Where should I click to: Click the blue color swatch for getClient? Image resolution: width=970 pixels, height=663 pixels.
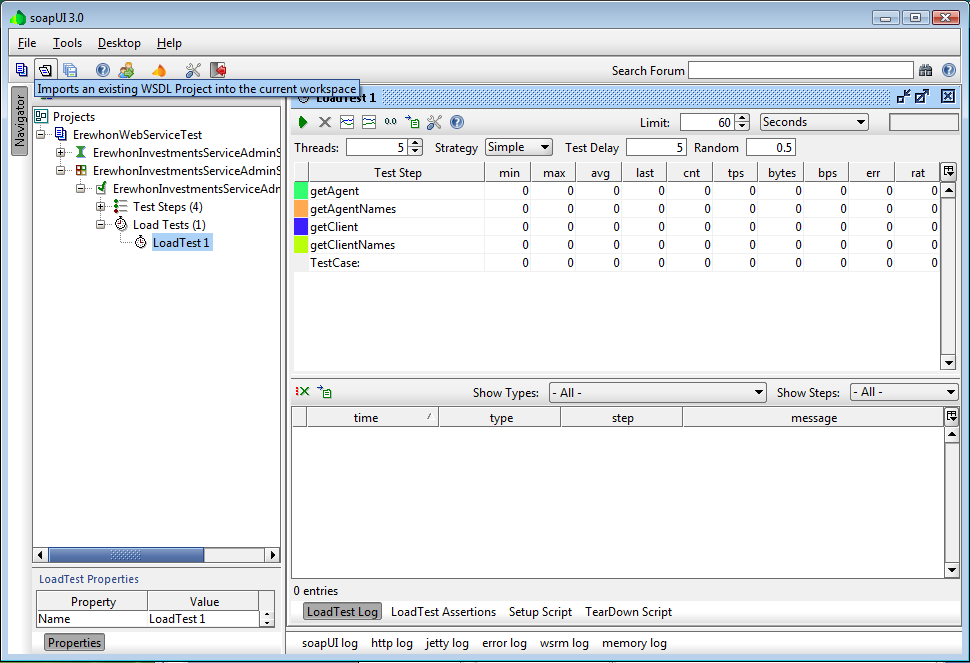click(301, 226)
